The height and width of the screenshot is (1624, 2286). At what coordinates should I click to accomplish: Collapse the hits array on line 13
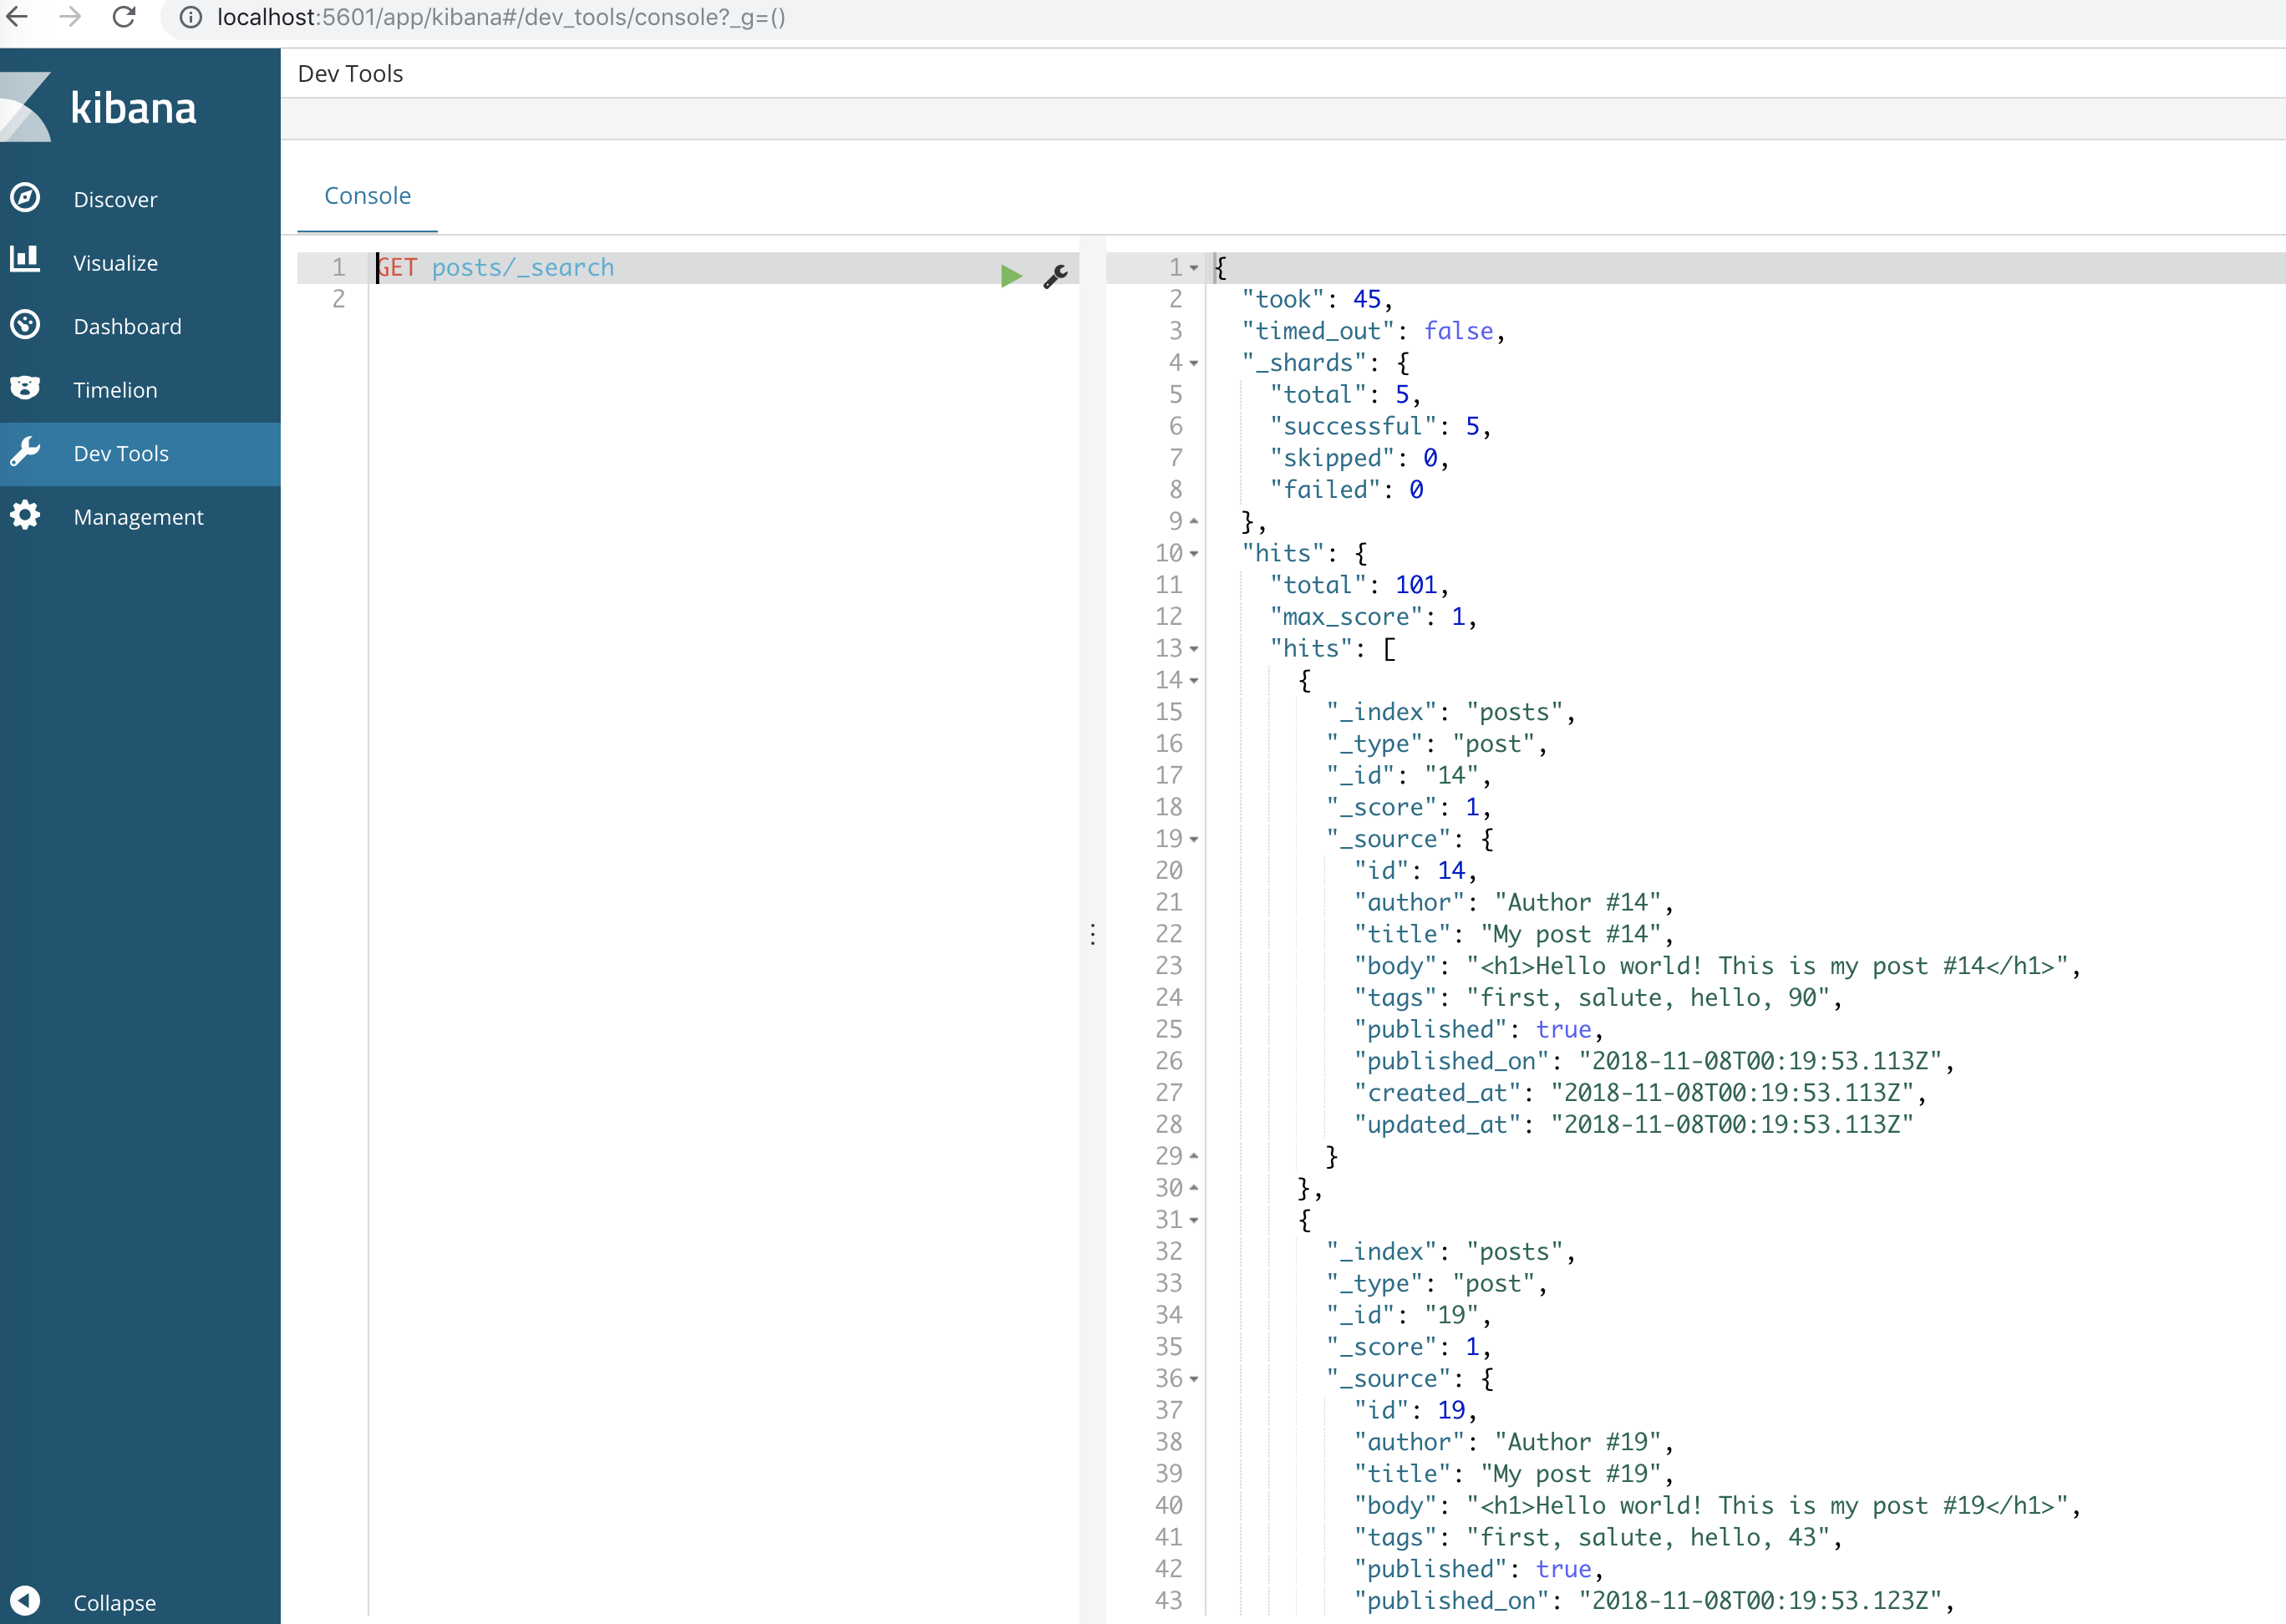[x=1196, y=650]
